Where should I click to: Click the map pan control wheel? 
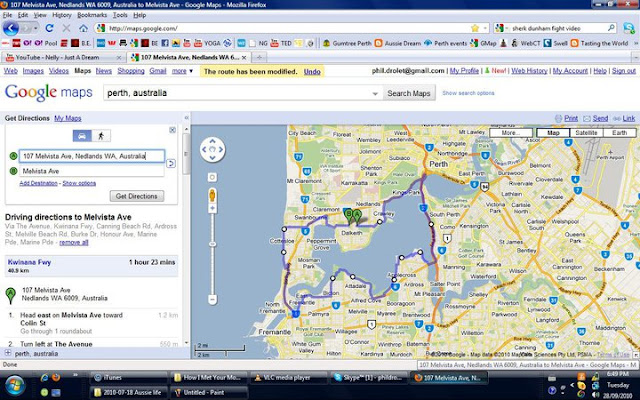point(212,149)
